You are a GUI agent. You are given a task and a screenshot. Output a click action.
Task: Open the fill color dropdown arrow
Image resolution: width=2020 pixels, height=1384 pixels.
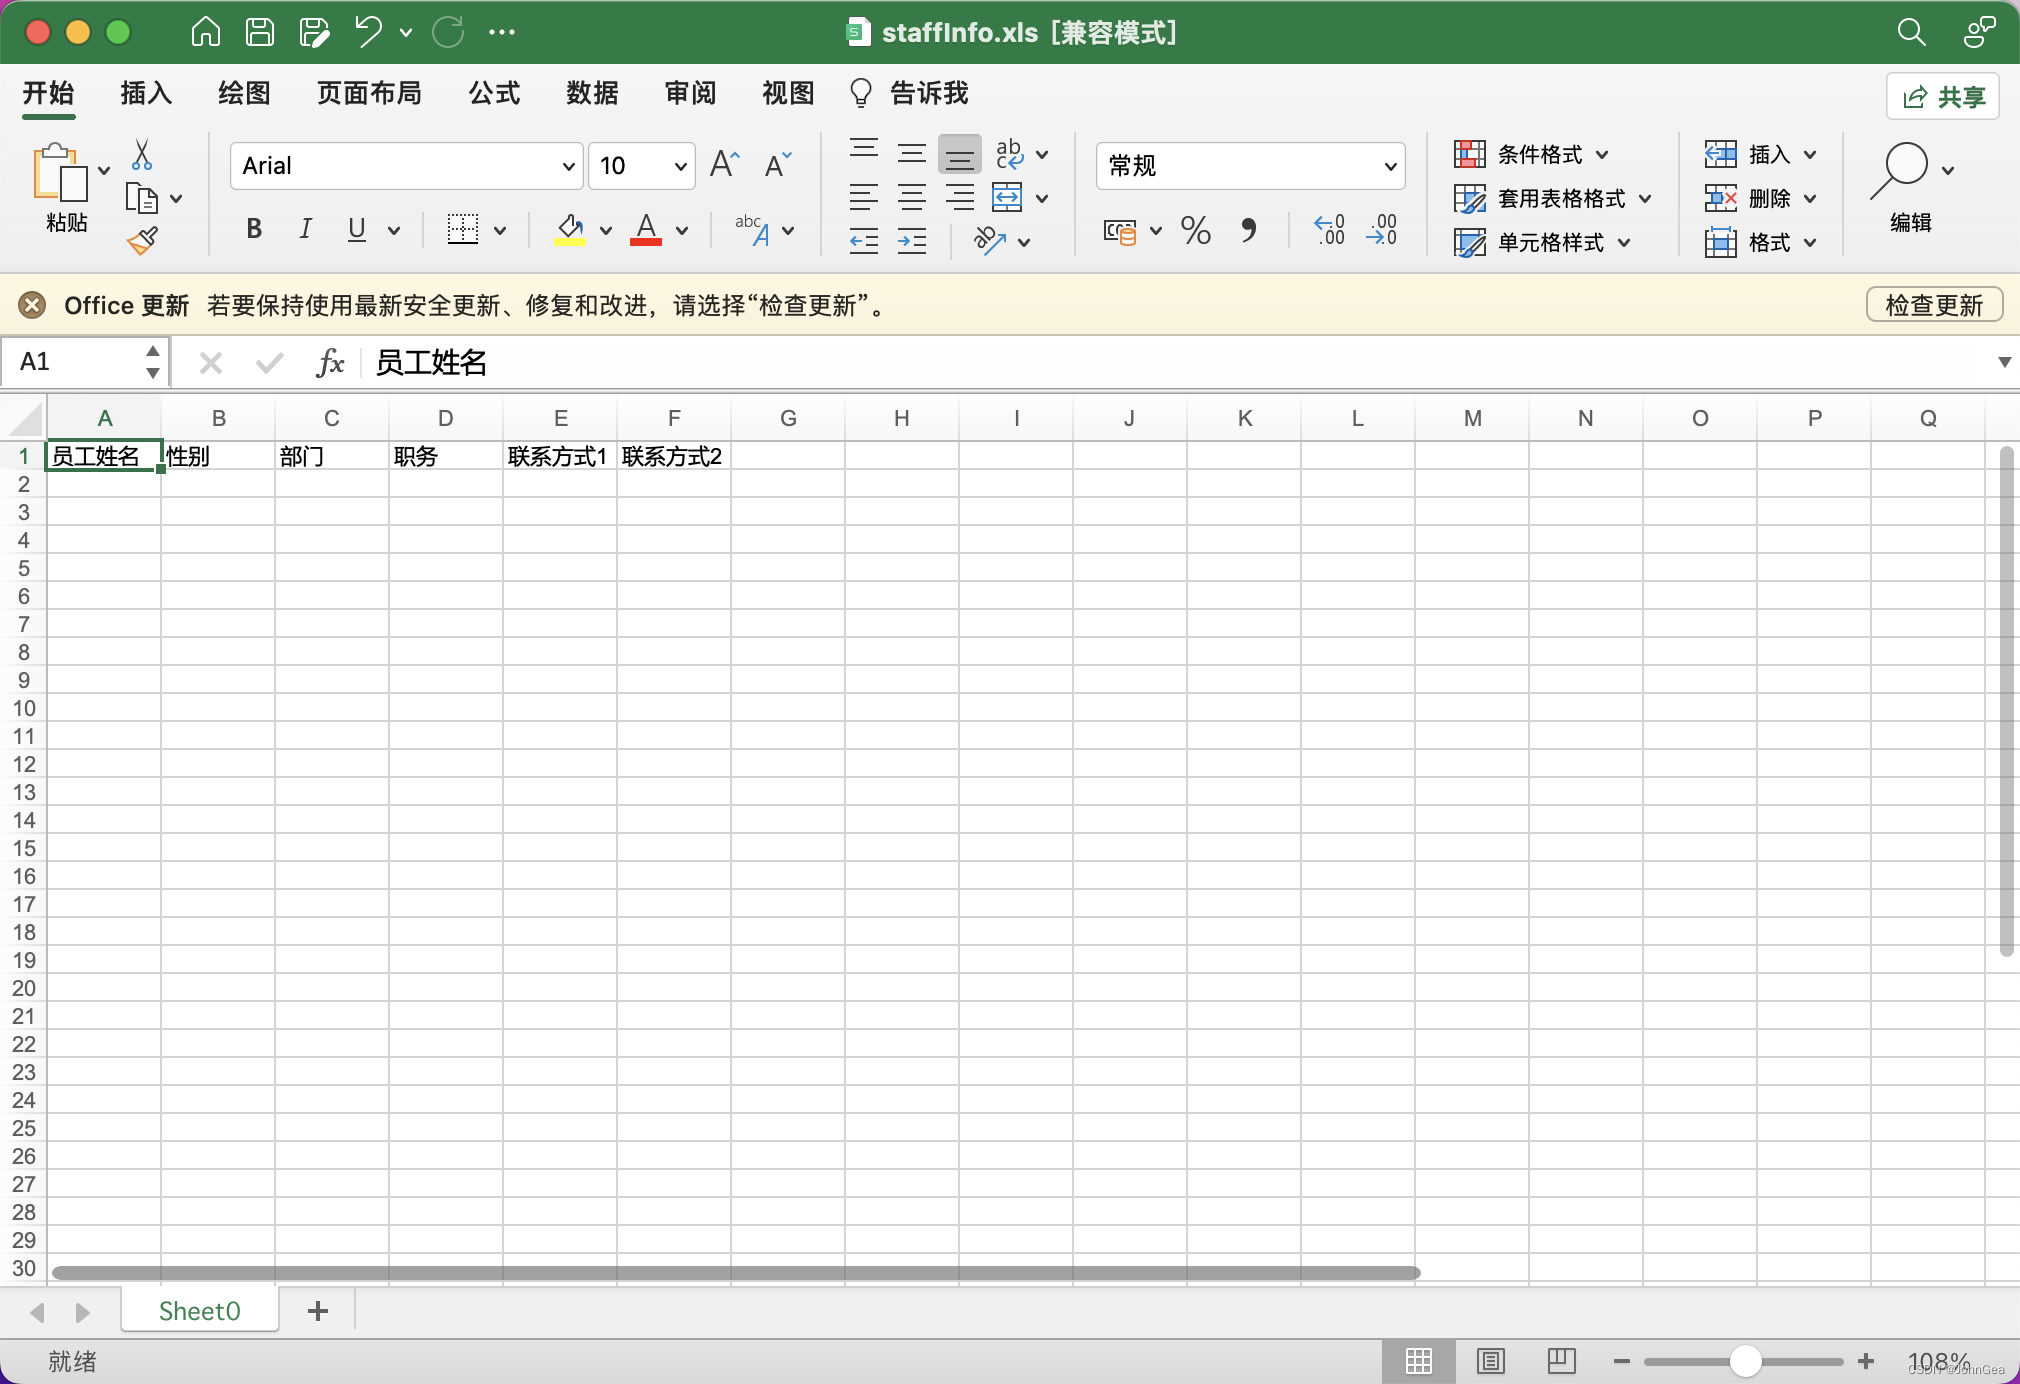(x=606, y=229)
